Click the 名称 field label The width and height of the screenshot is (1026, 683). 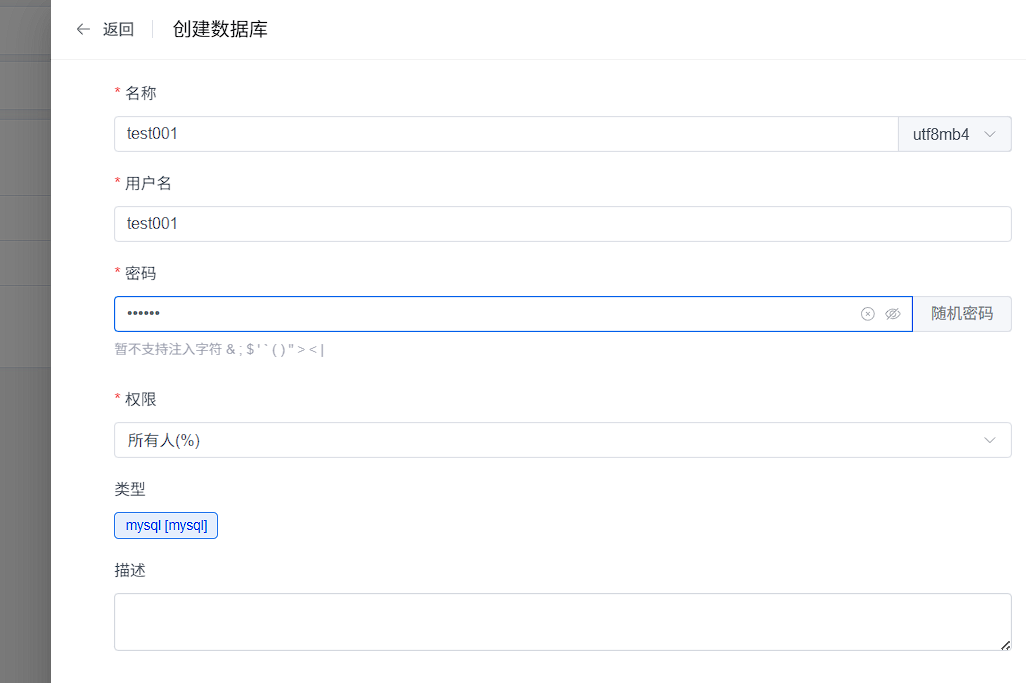140,93
